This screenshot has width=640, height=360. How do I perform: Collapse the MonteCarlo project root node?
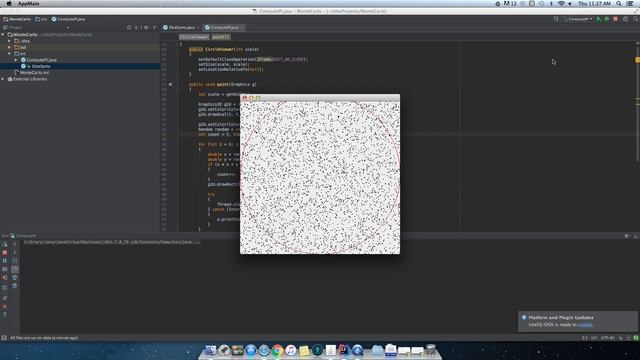click(x=3, y=35)
